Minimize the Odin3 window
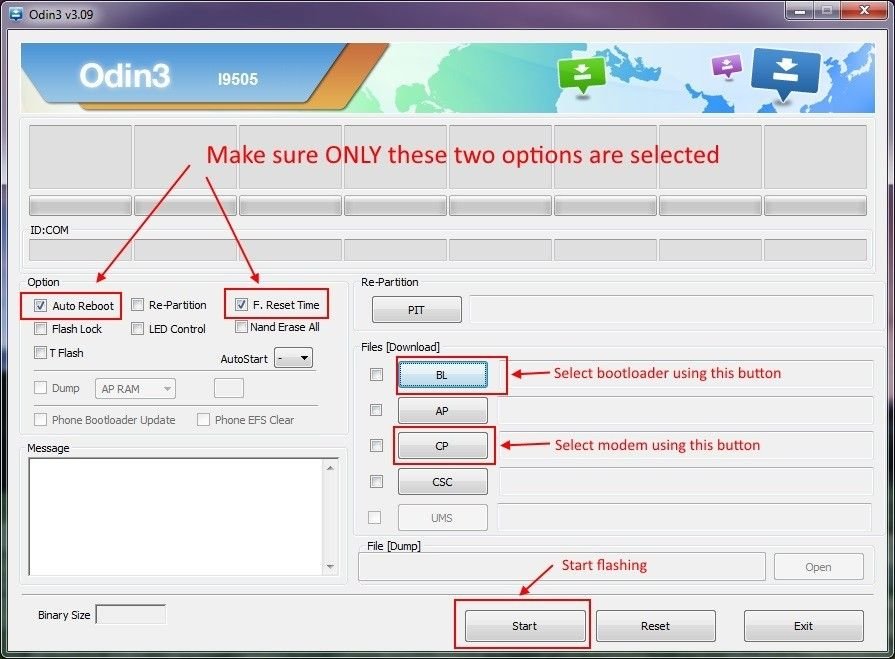 click(x=800, y=11)
